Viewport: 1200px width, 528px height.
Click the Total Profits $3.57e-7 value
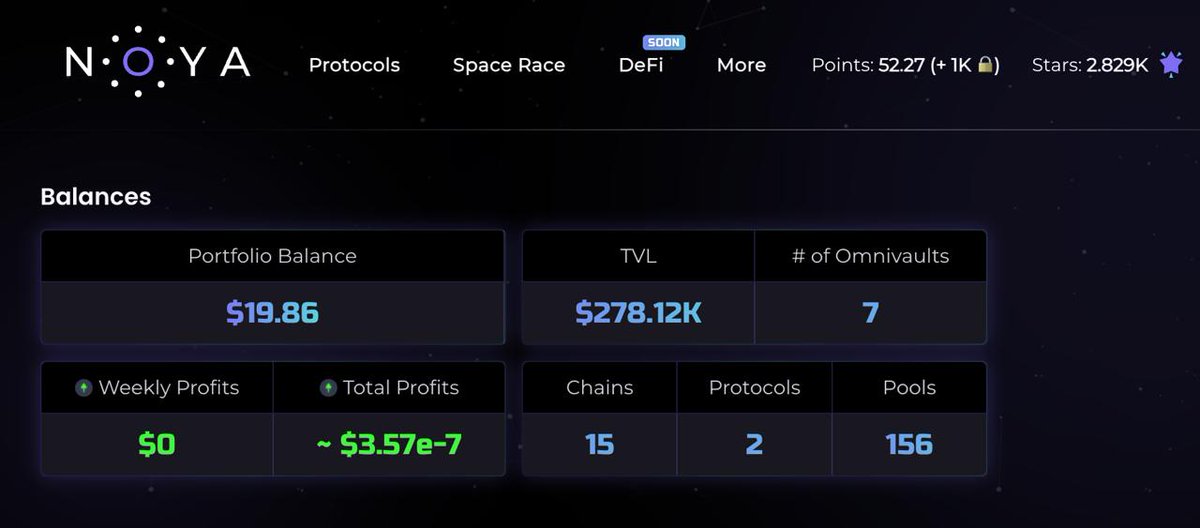389,444
